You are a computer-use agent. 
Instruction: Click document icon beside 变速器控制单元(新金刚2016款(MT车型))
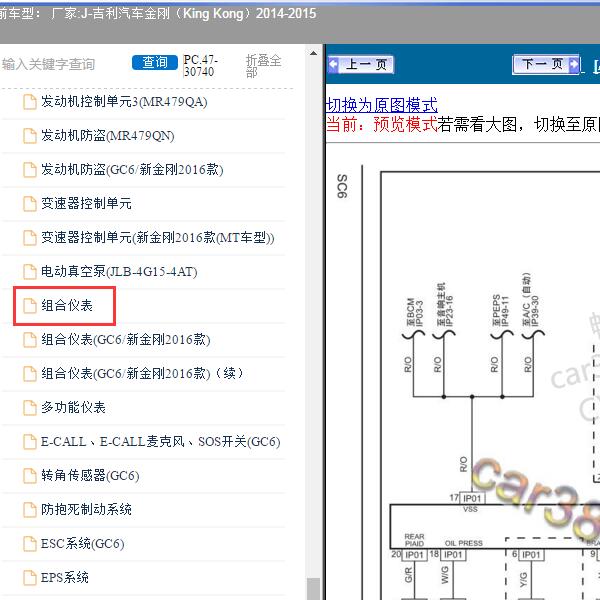(30, 238)
